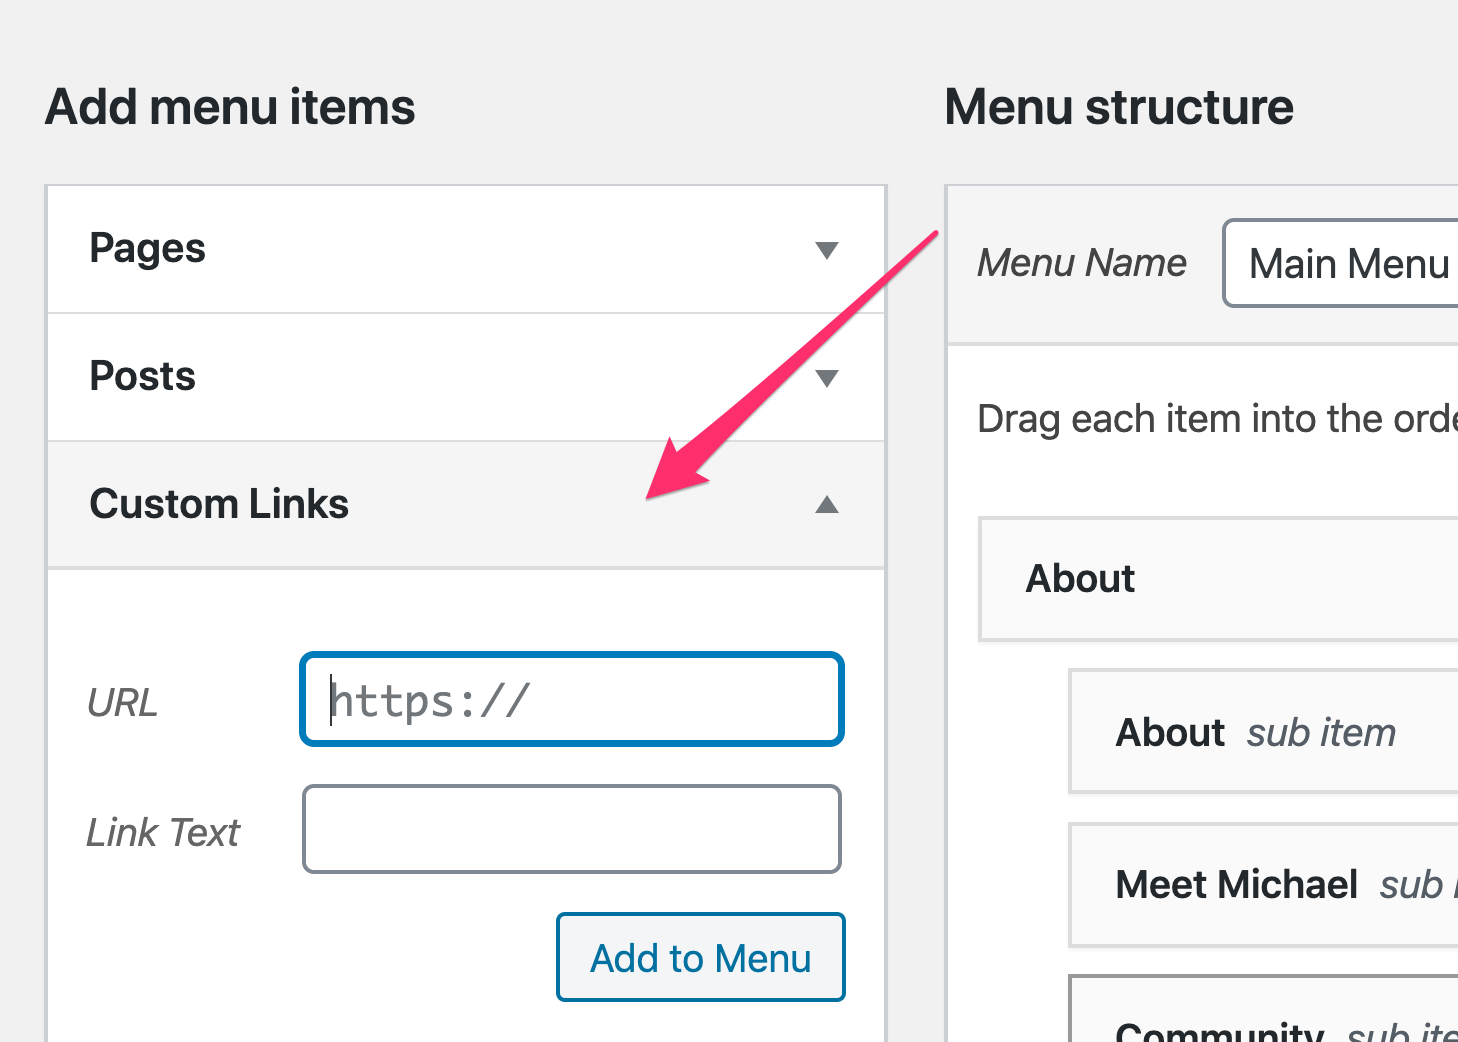Click the Menu Name label
This screenshot has width=1458, height=1042.
1082,263
